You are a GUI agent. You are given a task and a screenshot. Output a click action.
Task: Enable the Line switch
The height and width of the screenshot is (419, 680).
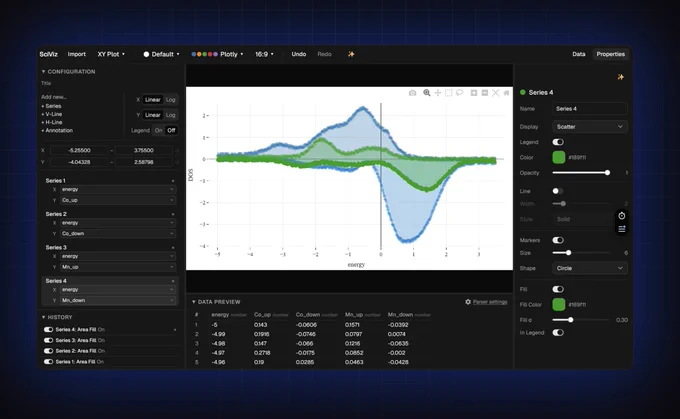coord(558,191)
